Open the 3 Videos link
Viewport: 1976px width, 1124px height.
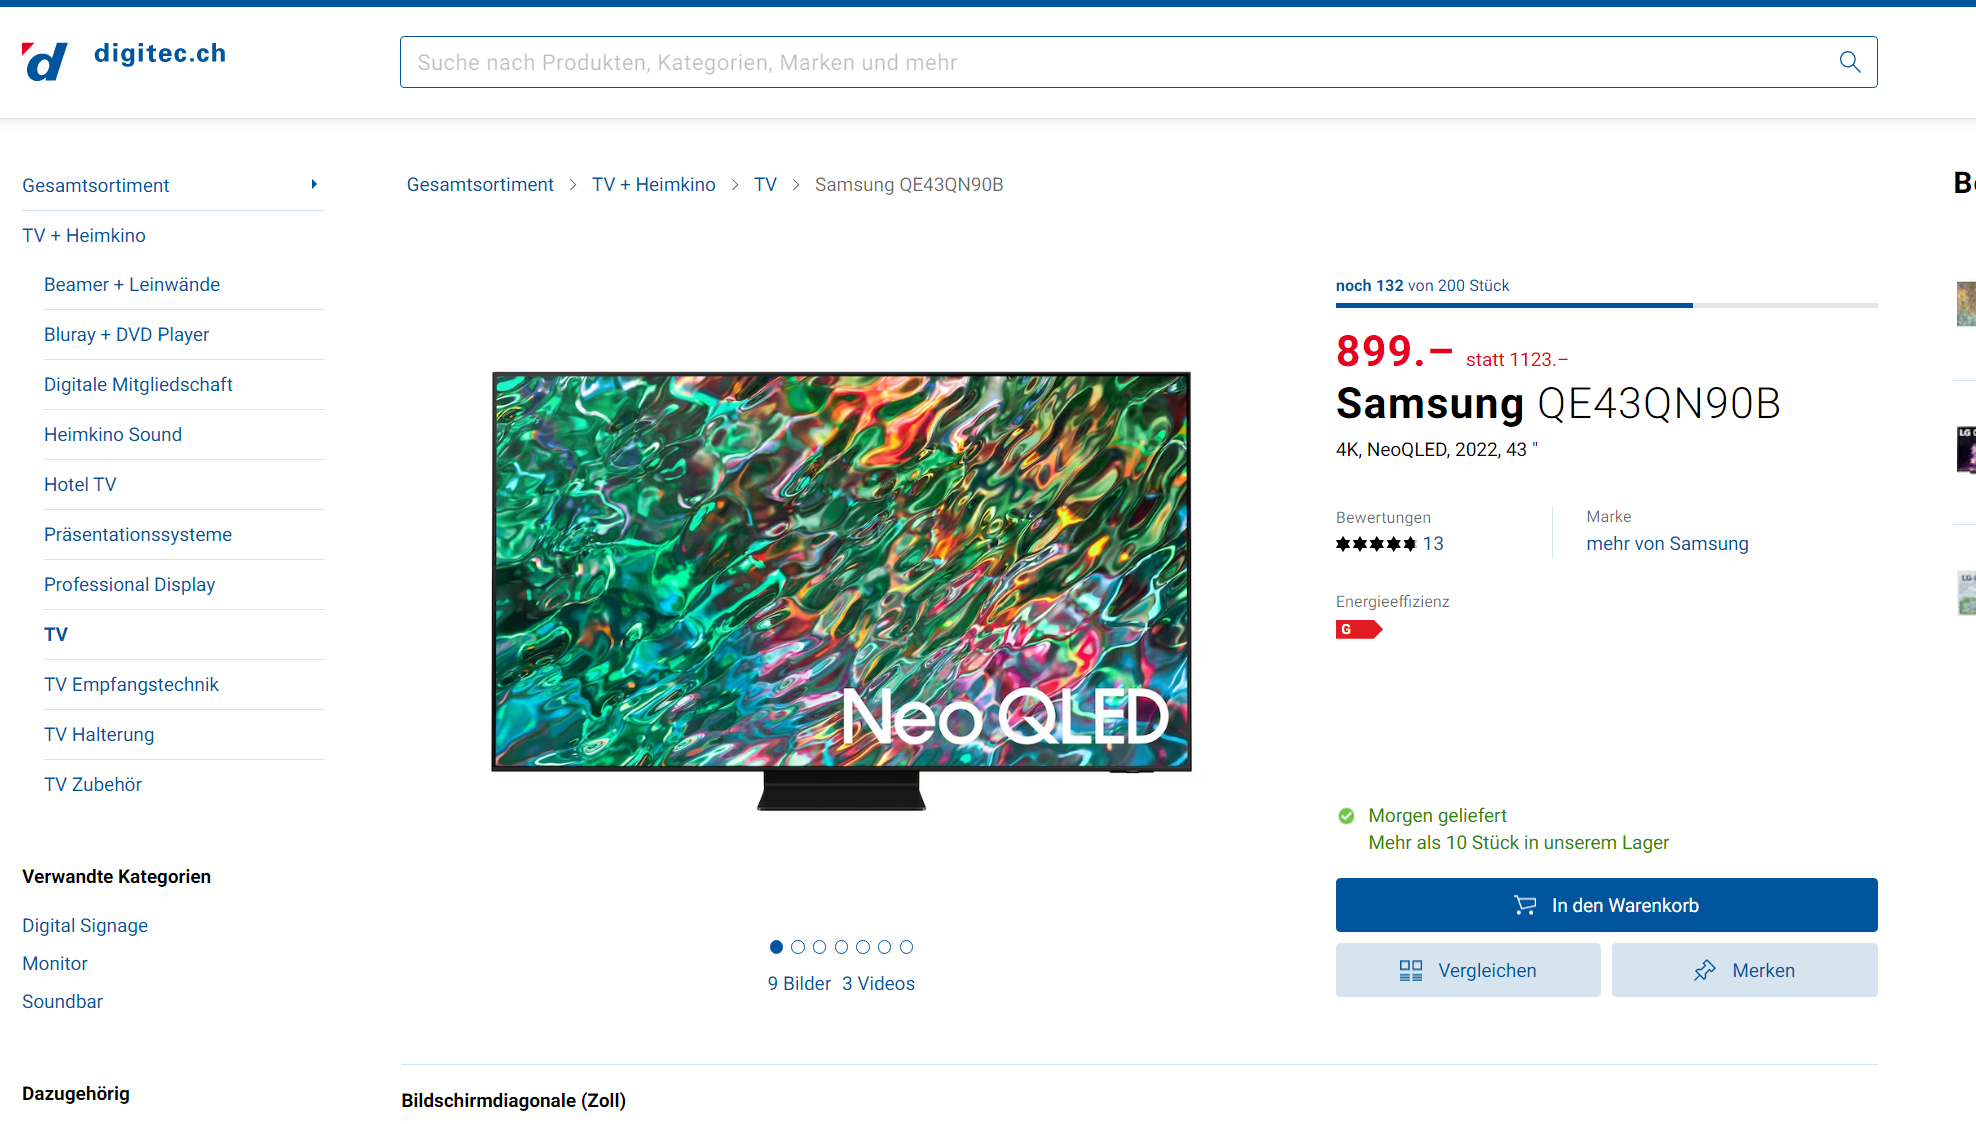(x=878, y=984)
